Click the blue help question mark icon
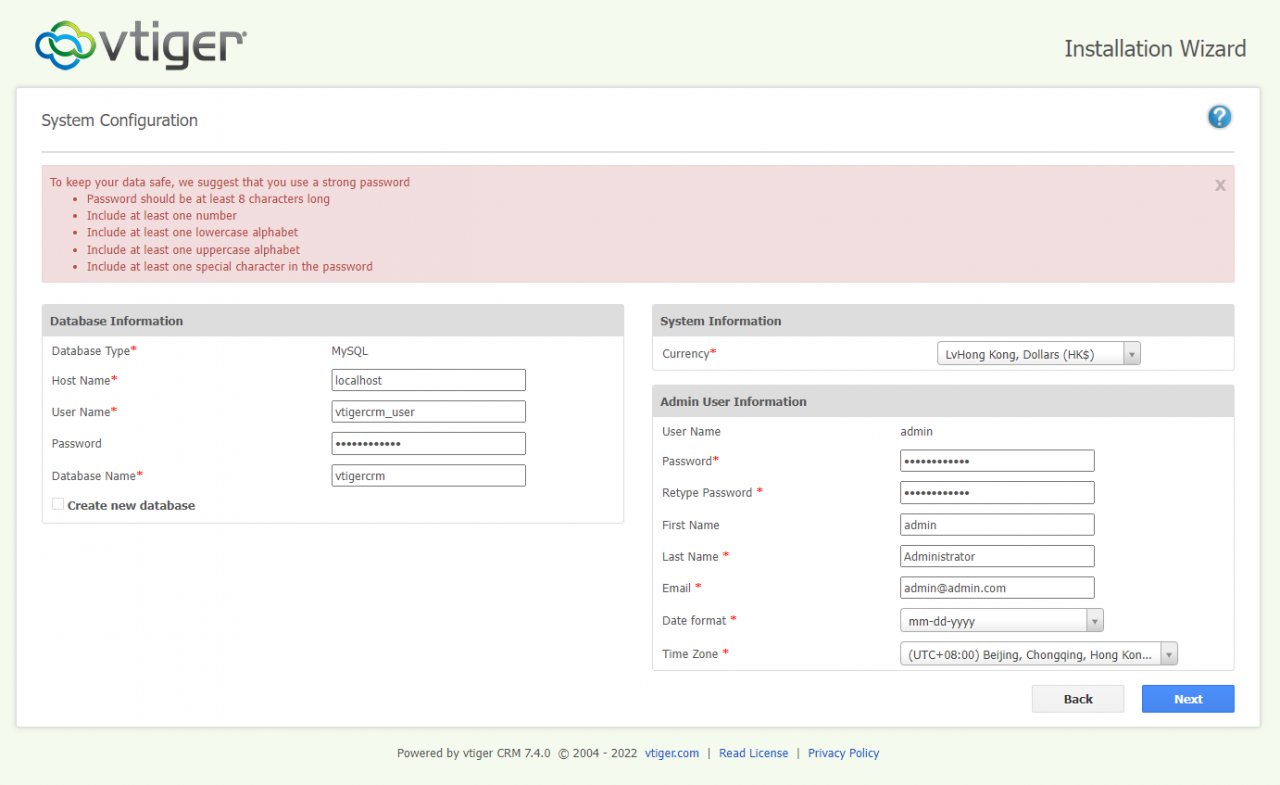Screen dimensions: 1280x785 point(1219,117)
